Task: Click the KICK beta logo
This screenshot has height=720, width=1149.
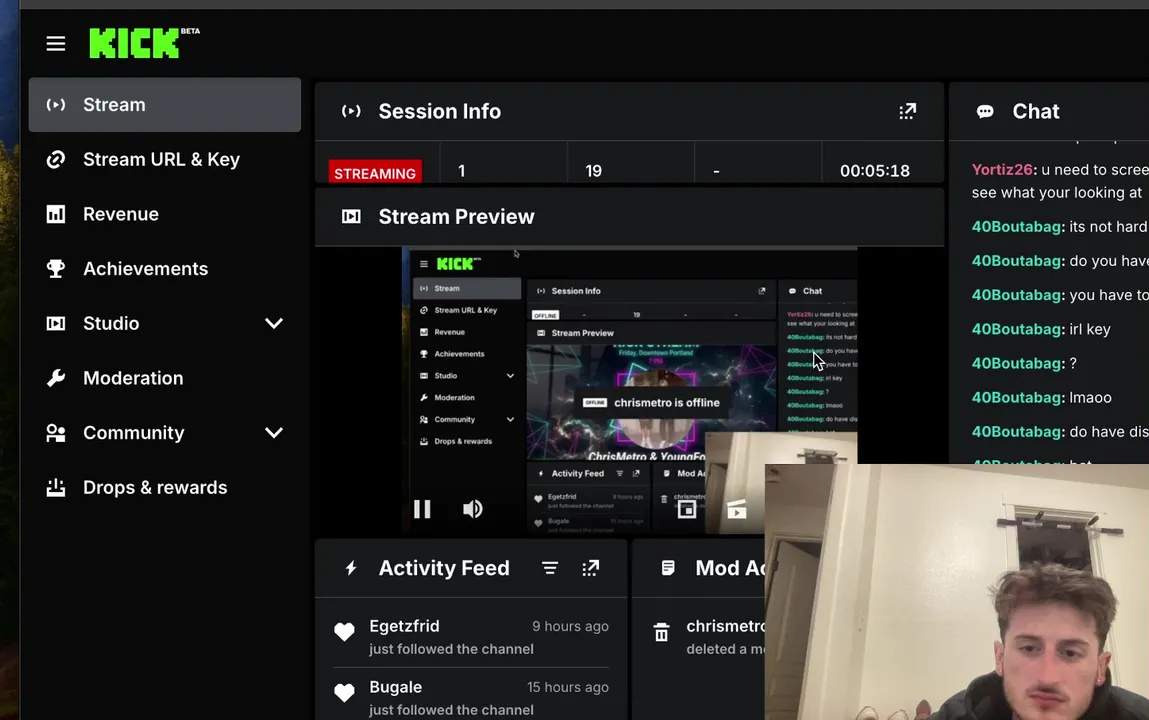Action: coord(144,42)
